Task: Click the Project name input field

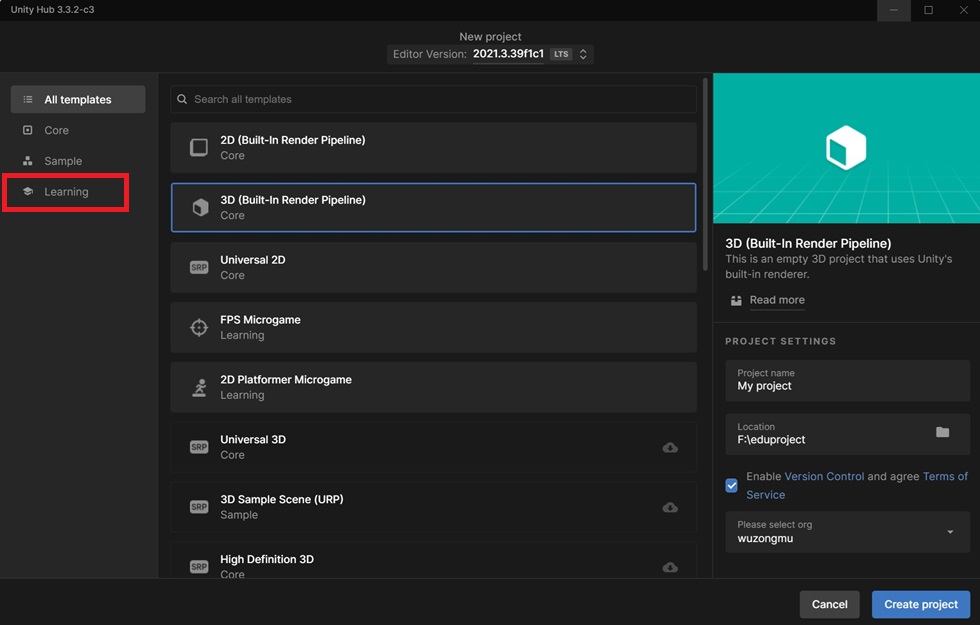Action: click(848, 380)
